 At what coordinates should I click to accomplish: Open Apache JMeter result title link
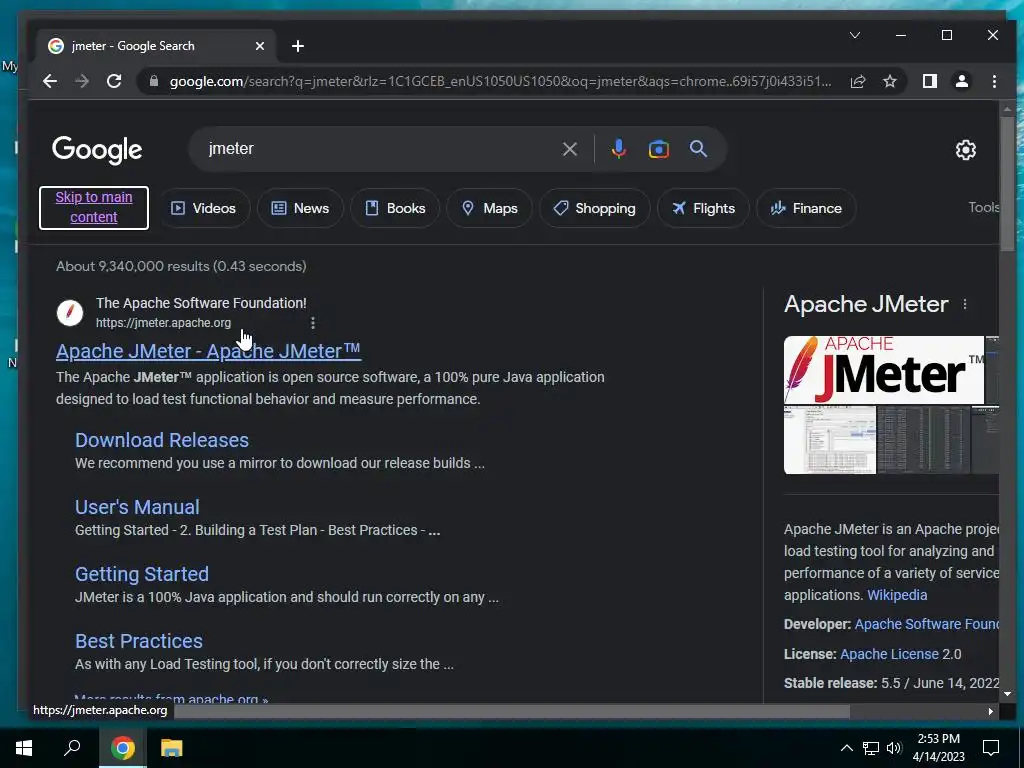[208, 351]
